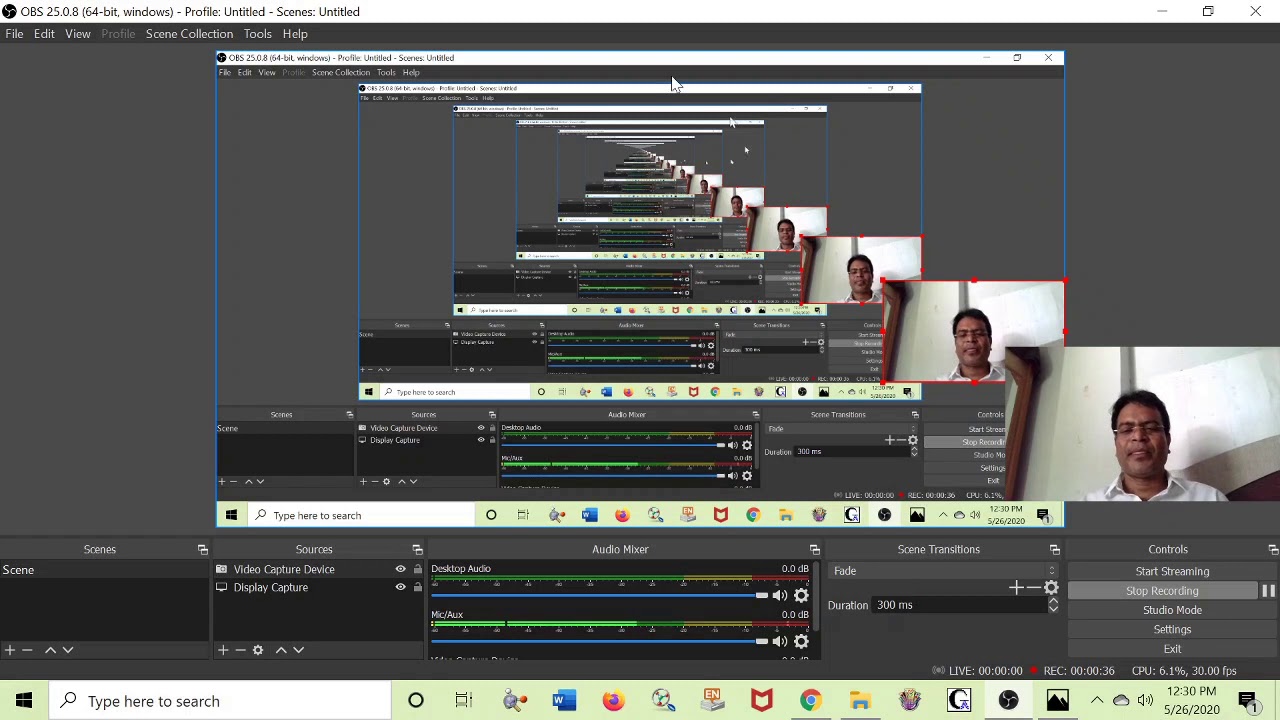Remove the scene transition with the minus icon
Image resolution: width=1280 pixels, height=720 pixels.
(1033, 588)
